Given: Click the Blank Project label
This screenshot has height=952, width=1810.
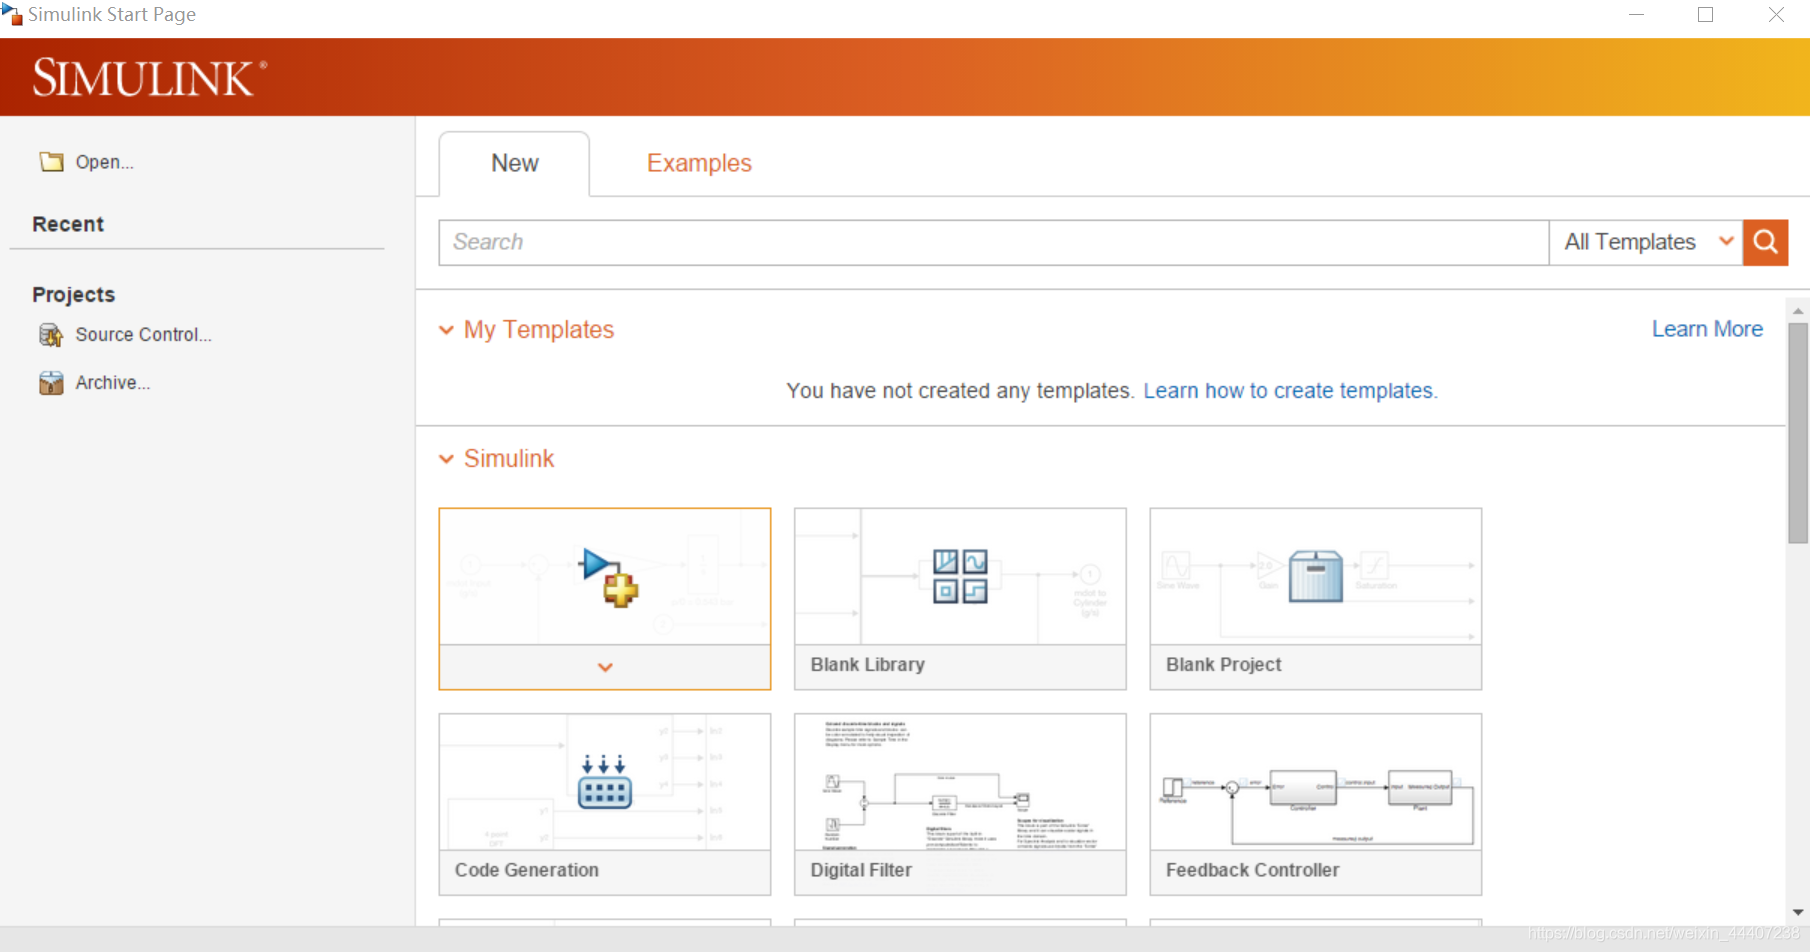Looking at the screenshot, I should (x=1224, y=665).
